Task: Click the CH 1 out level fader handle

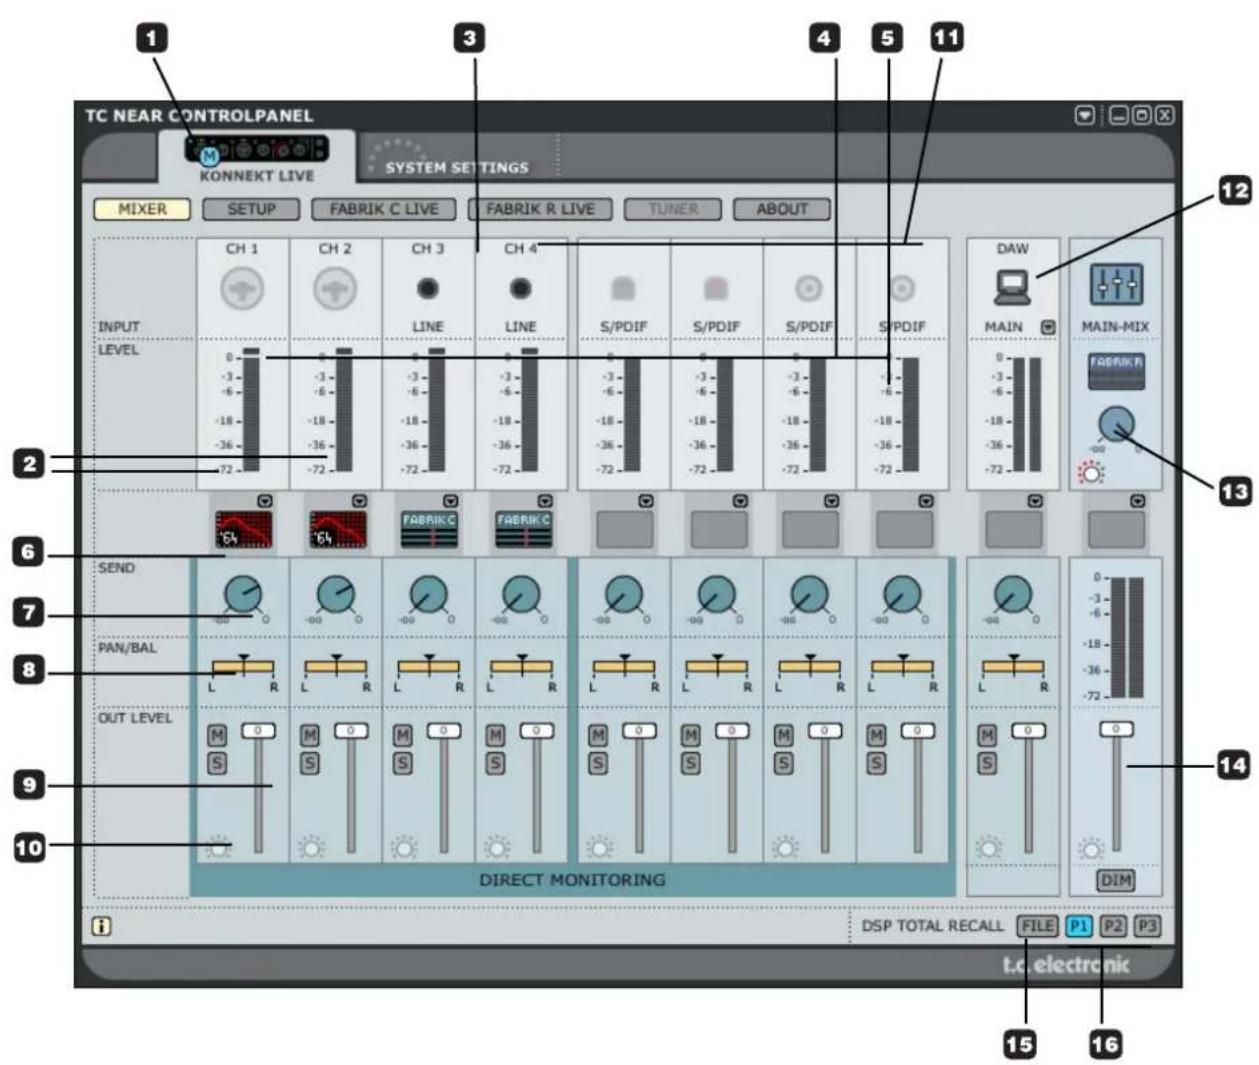Action: point(258,730)
